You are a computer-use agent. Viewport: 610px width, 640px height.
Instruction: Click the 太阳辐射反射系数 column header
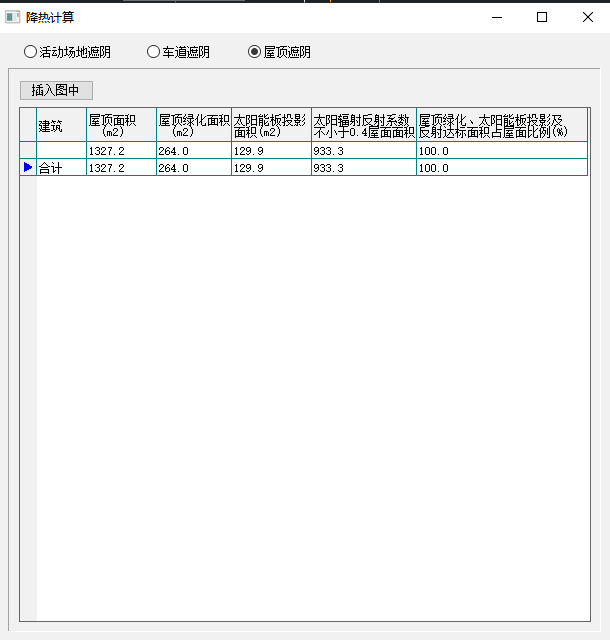364,125
